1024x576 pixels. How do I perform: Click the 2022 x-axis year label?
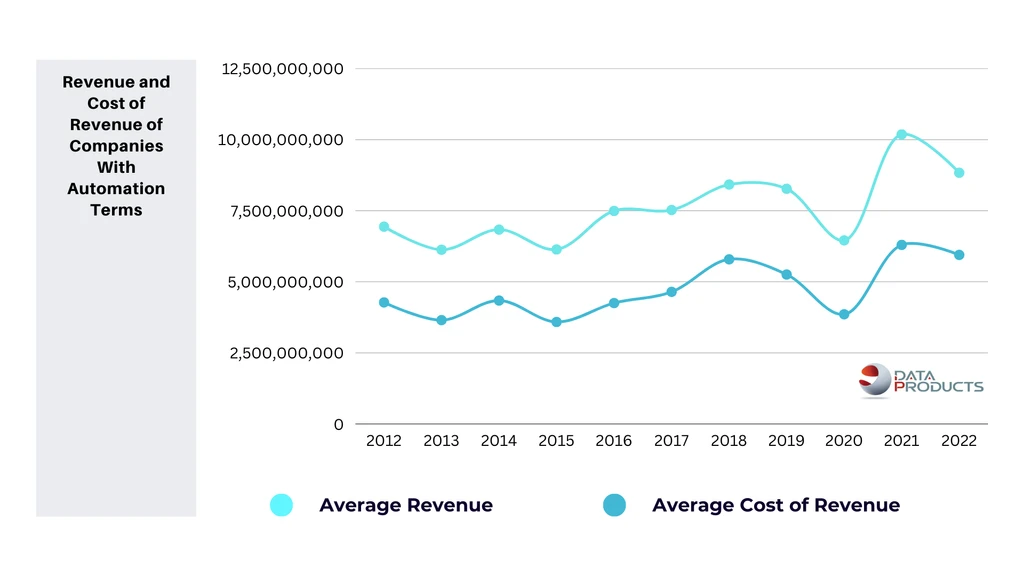pos(959,441)
